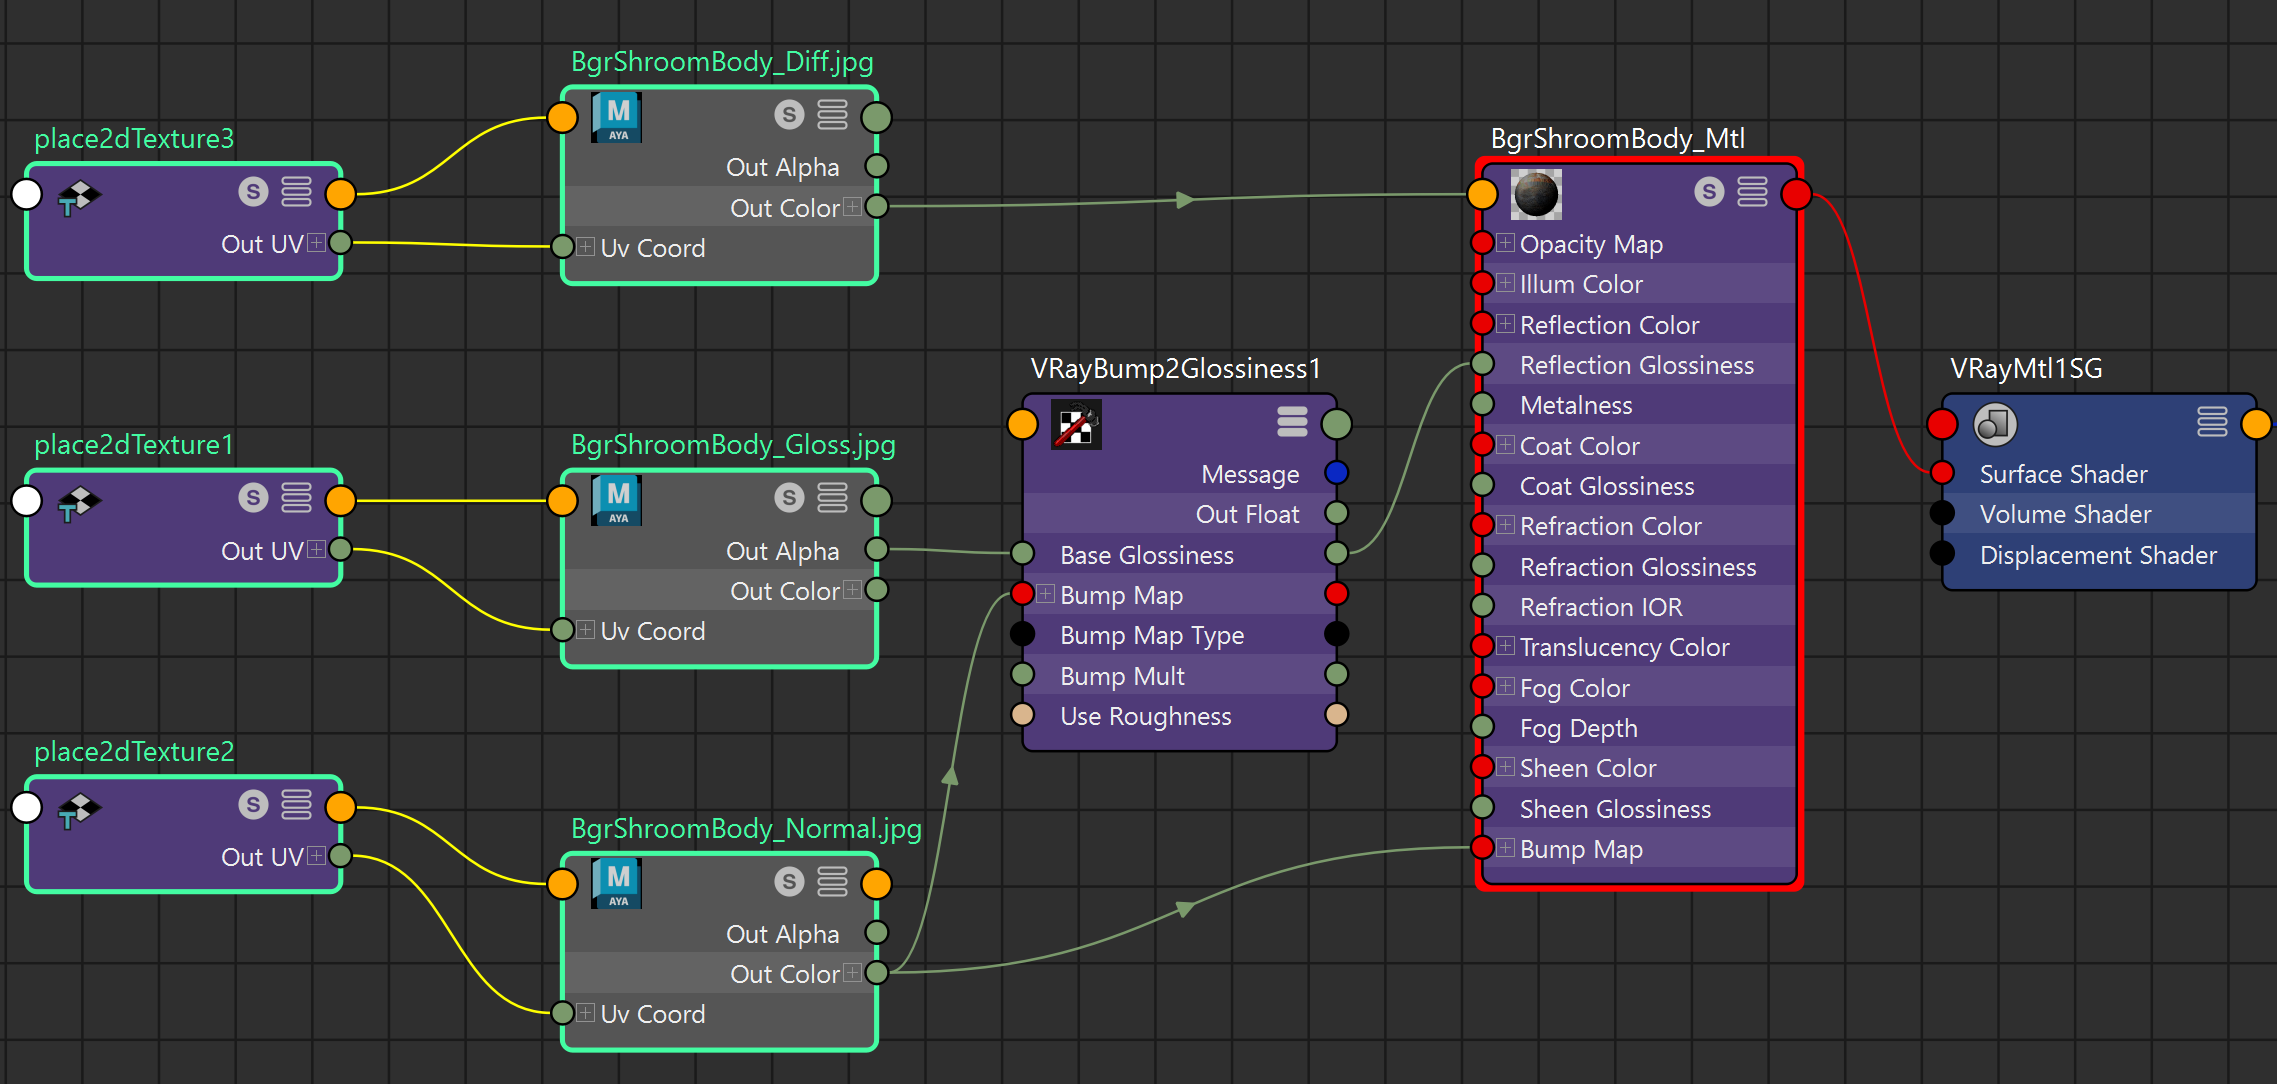The image size is (2277, 1084).
Task: Expand Out Color on BgrShroomBody_Diff.jpg
Action: [852, 207]
